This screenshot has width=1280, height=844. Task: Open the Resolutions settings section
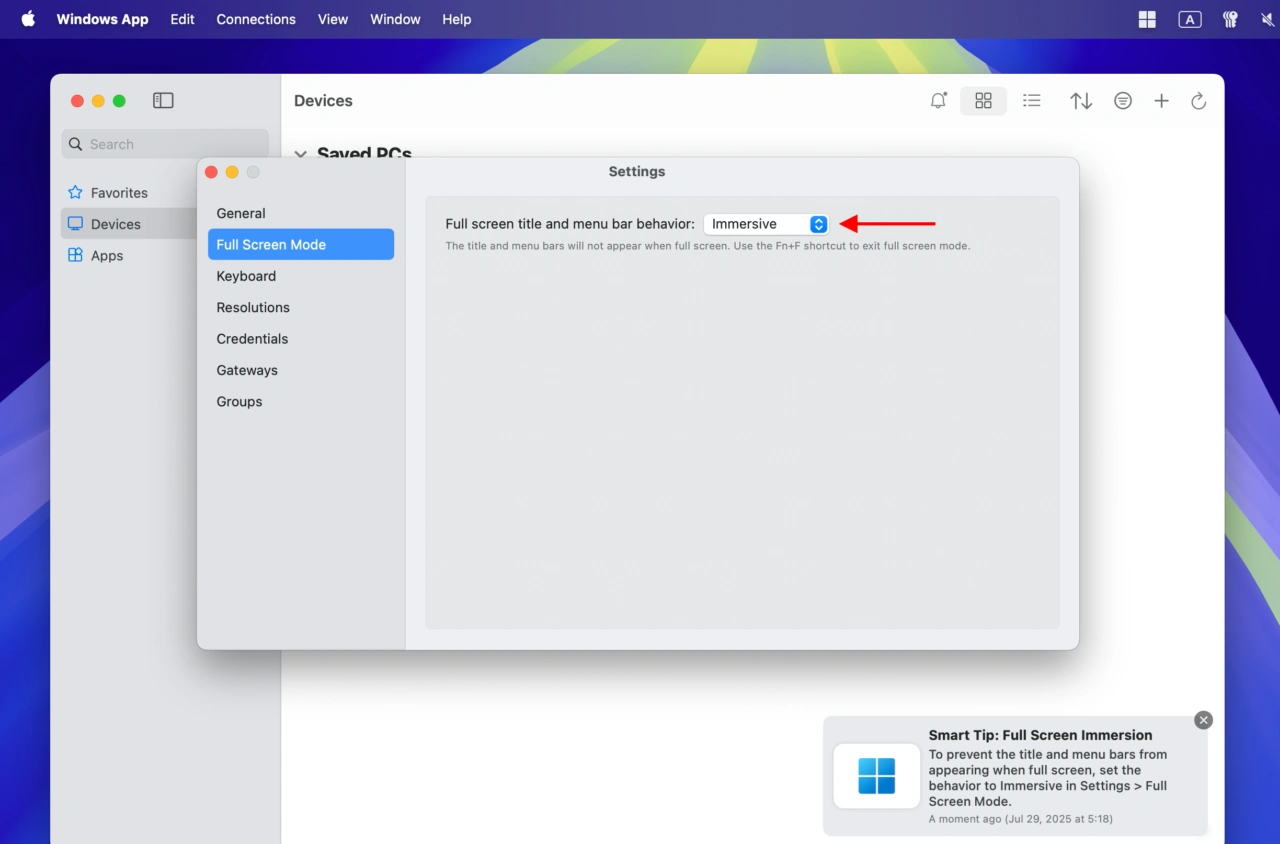[x=253, y=308]
